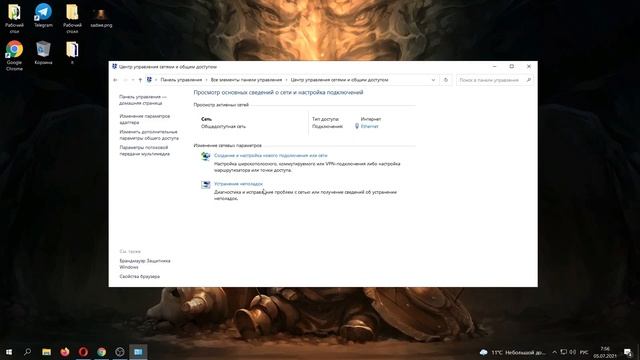Open the network icon in system tray
The height and width of the screenshot is (360, 640).
coord(564,352)
